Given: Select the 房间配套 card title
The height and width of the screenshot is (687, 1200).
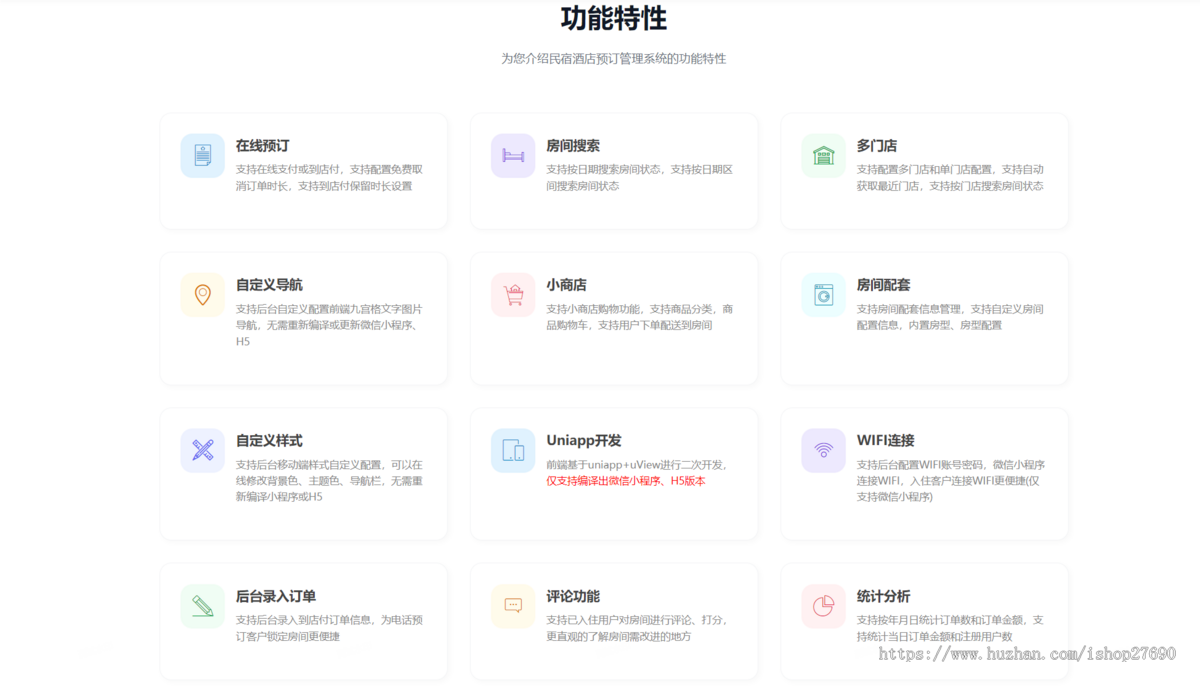Looking at the screenshot, I should coord(884,285).
